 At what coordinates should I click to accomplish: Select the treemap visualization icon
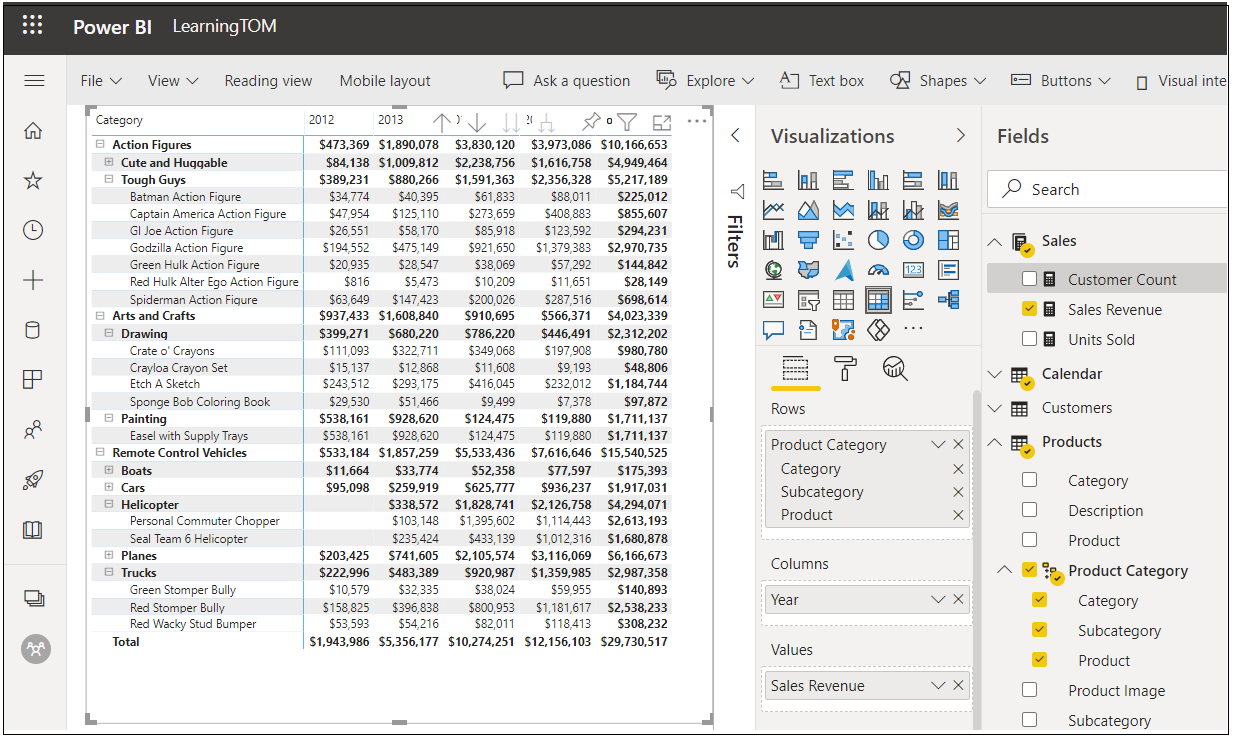948,240
